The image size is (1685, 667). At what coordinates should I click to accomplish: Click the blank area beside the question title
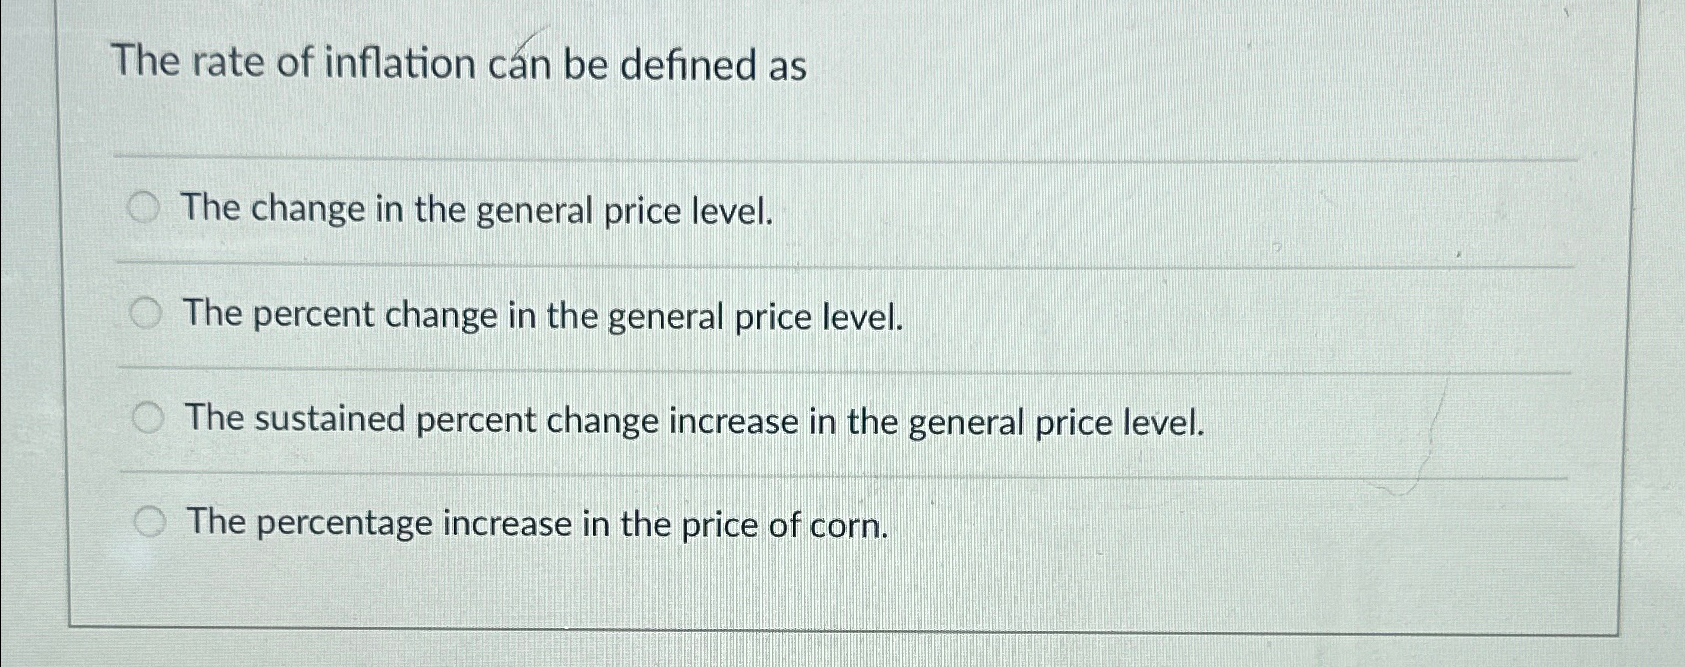[x=1200, y=64]
